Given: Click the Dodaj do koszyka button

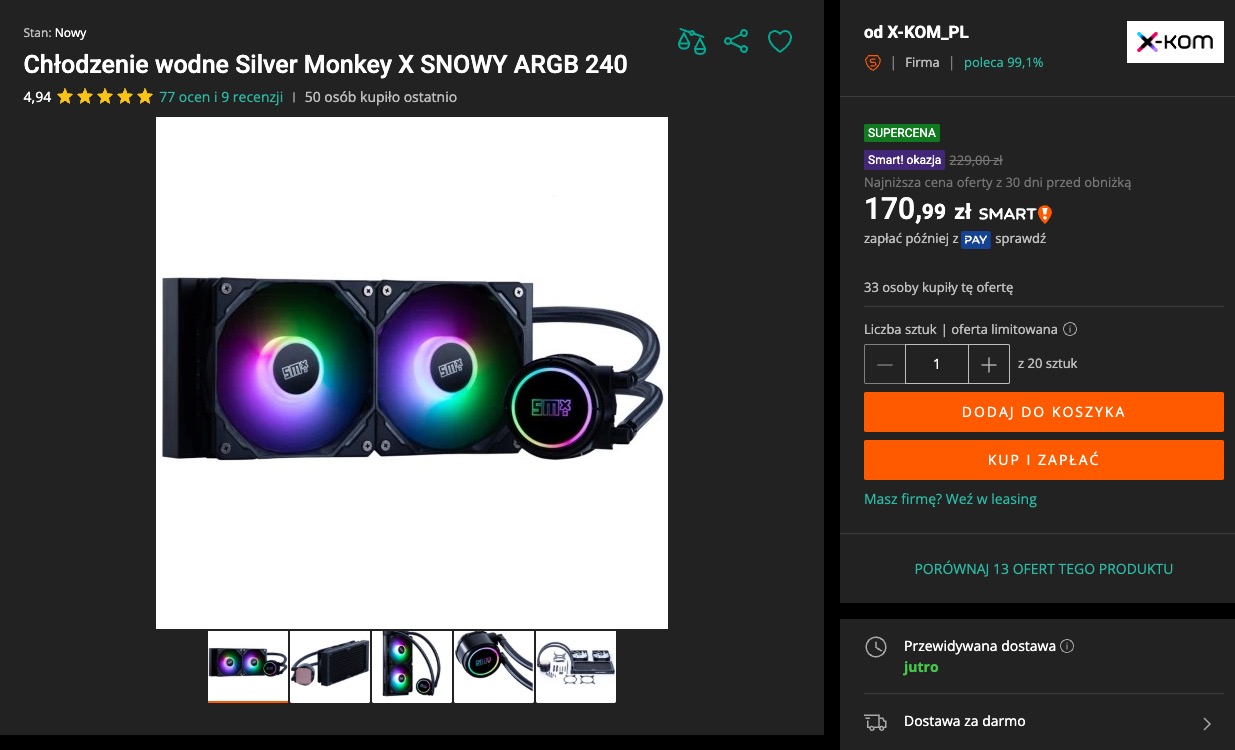Looking at the screenshot, I should coord(1043,412).
